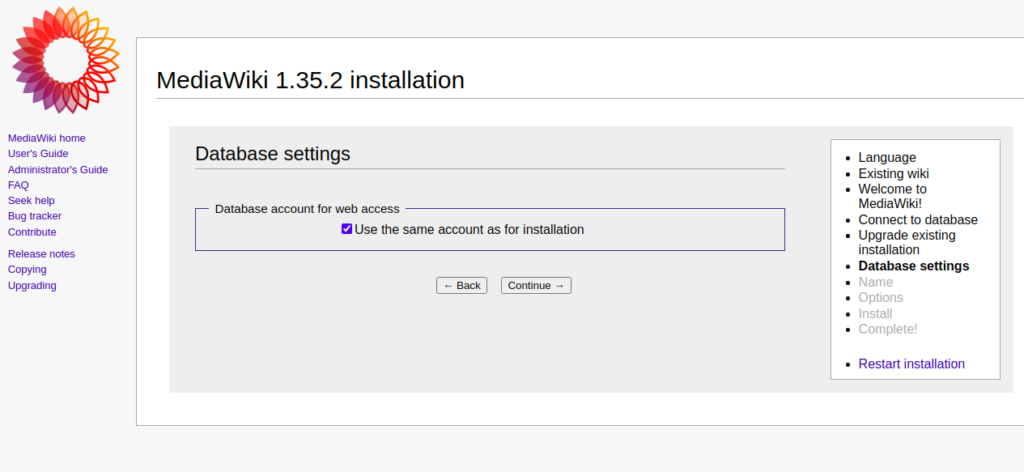The image size is (1024, 472).
Task: Click the 'Database settings' section heading
Action: pos(272,154)
